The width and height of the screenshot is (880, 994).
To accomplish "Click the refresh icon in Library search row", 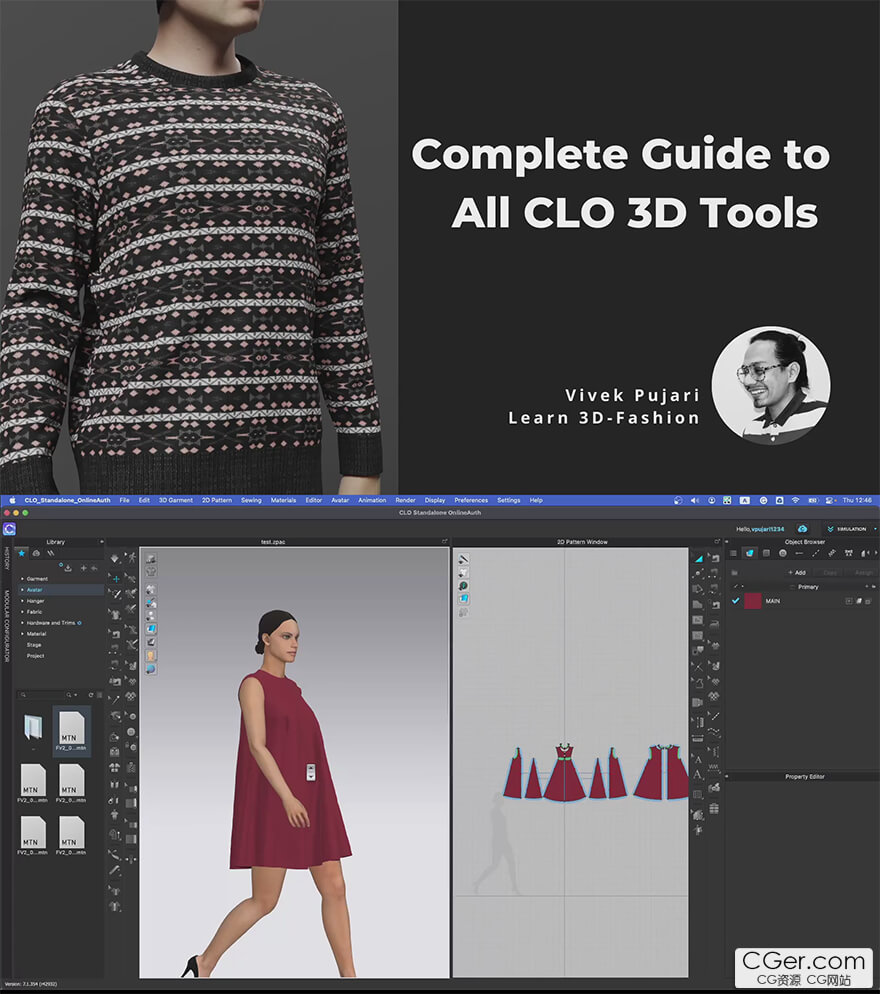I will pos(91,695).
